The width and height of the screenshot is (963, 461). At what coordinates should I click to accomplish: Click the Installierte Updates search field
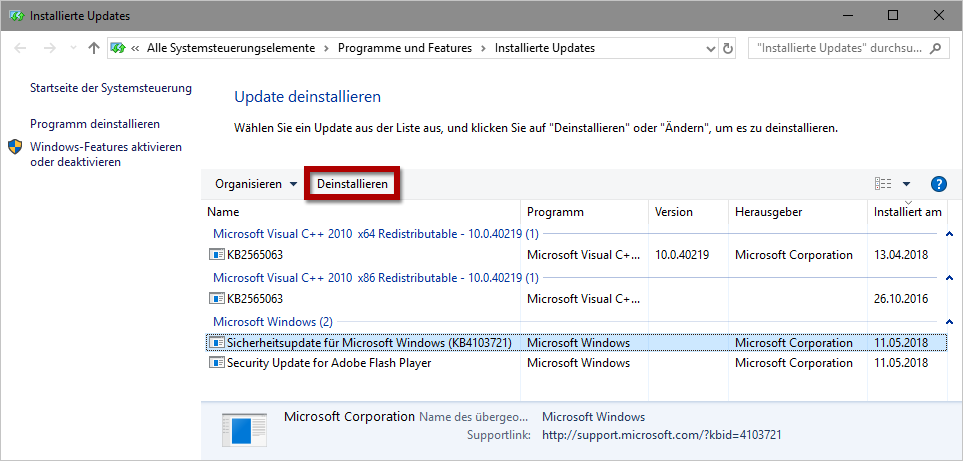tap(838, 48)
